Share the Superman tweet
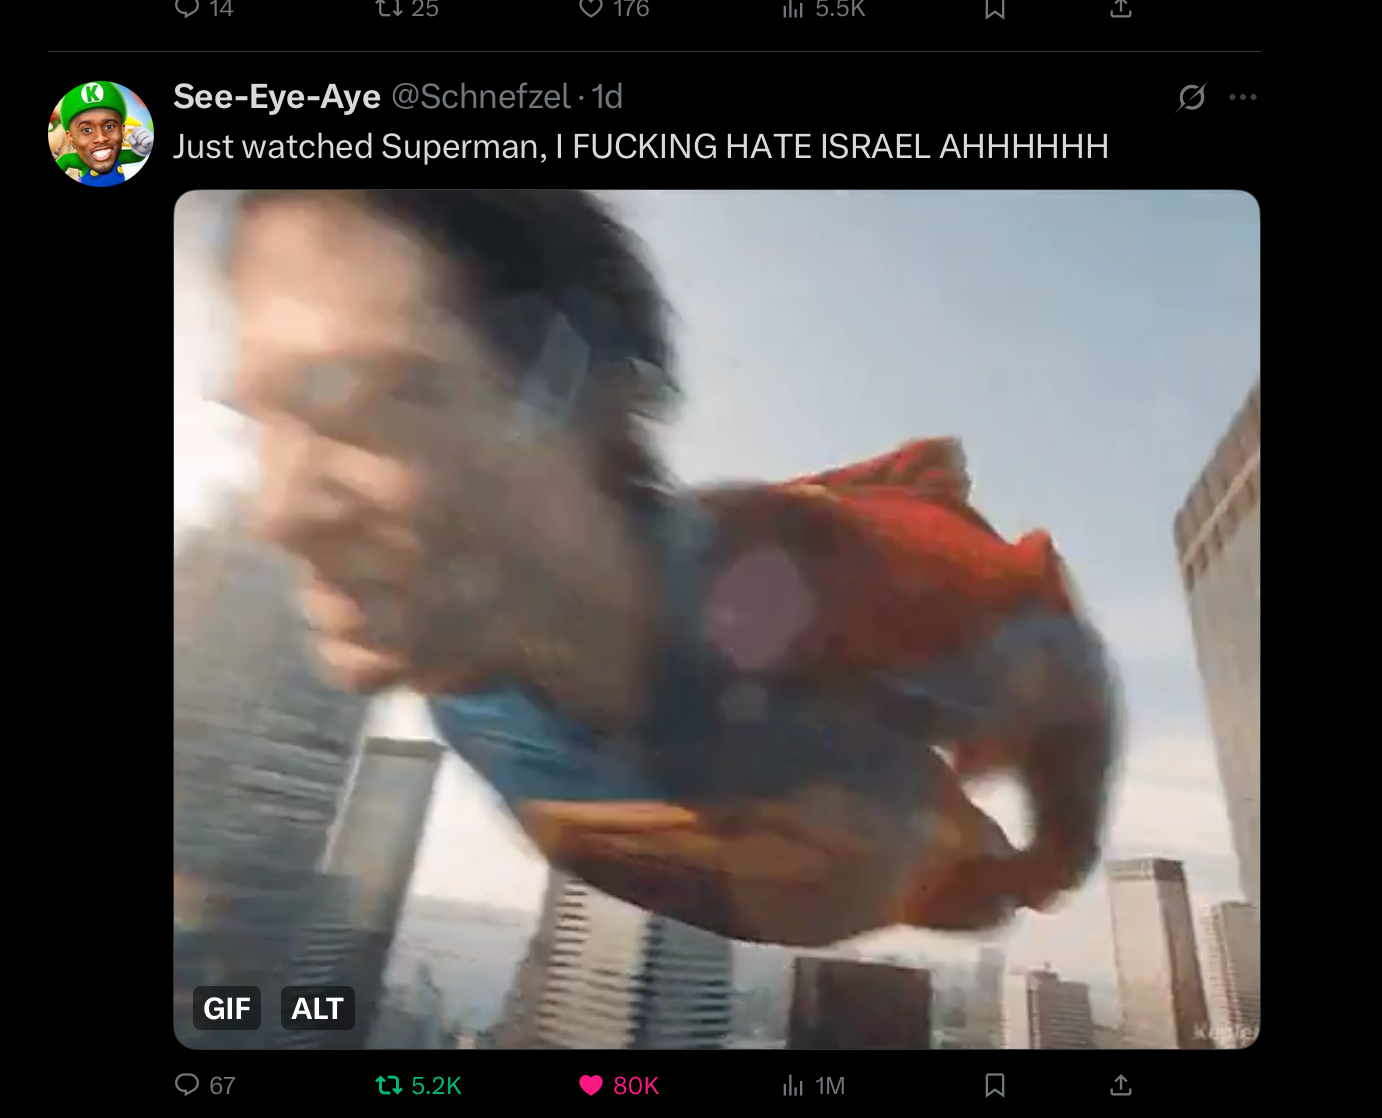Screen dimensions: 1382x1118 1121,1085
